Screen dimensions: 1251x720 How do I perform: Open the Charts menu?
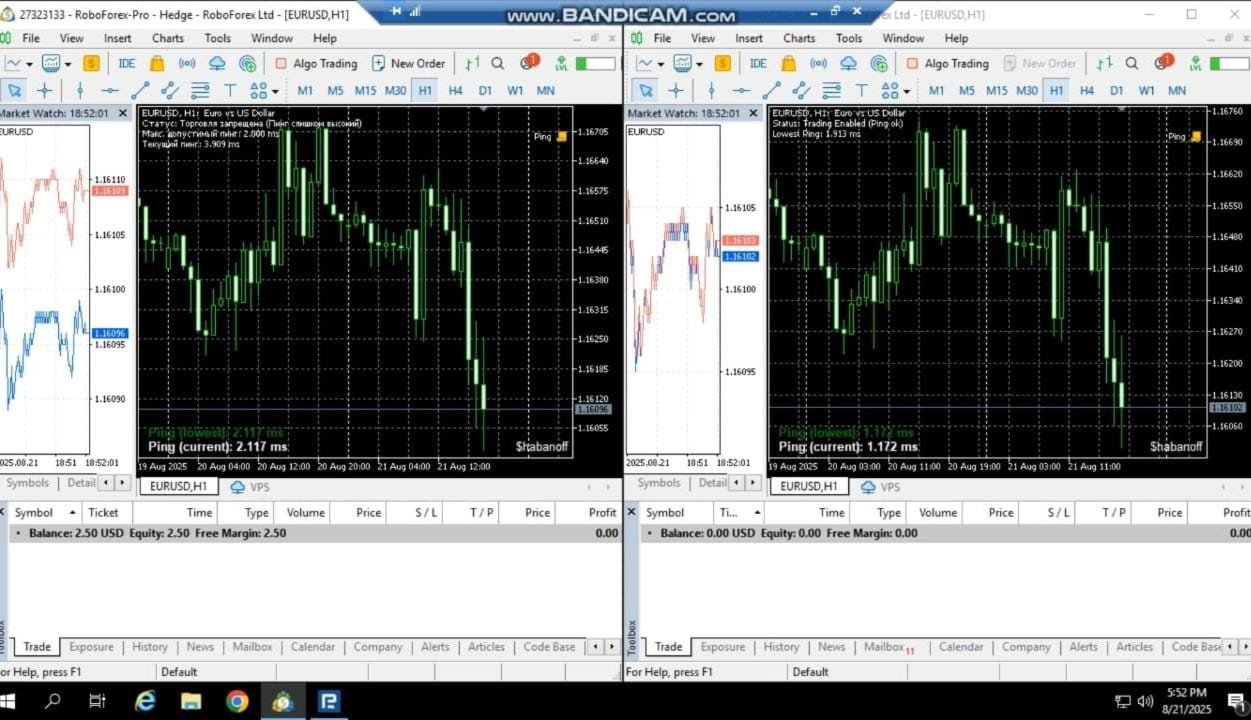click(x=167, y=38)
